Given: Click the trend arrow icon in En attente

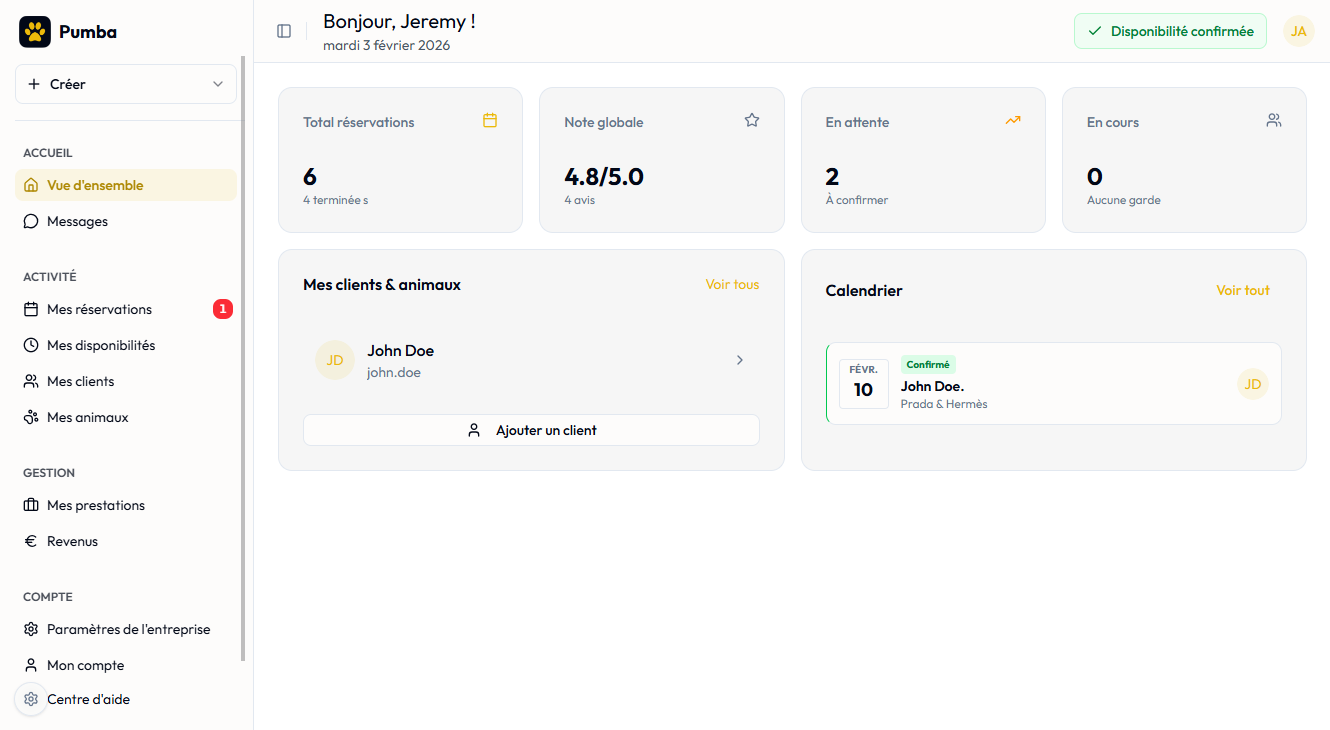Looking at the screenshot, I should pyautogui.click(x=1013, y=120).
